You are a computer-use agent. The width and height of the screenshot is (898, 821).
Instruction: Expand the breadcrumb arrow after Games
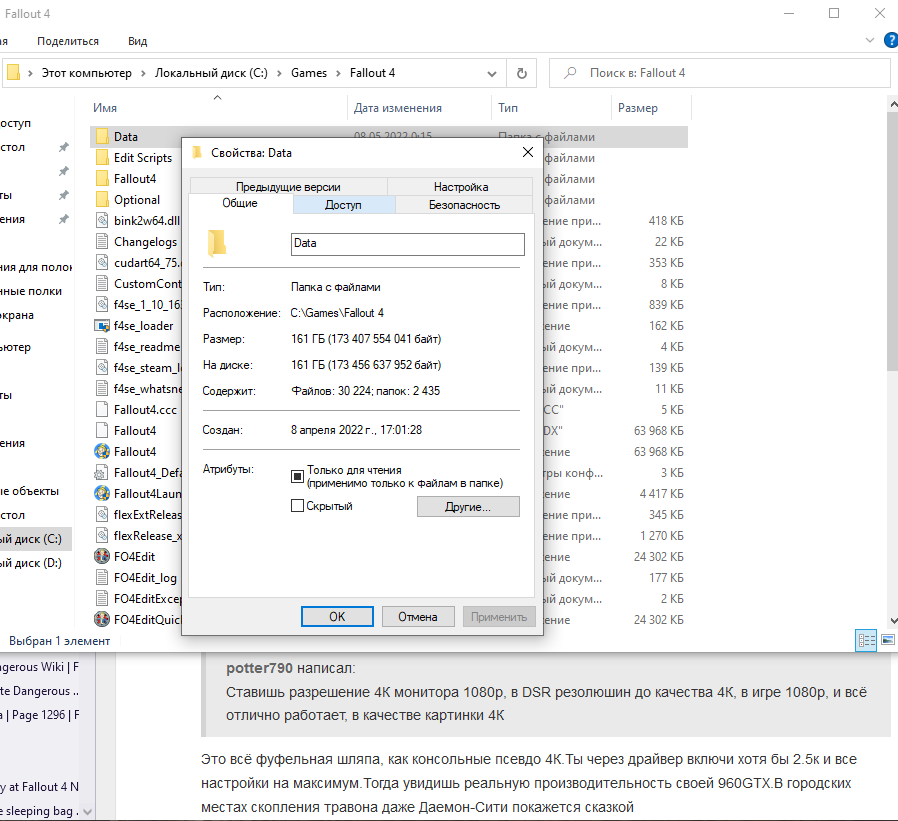click(x=338, y=73)
